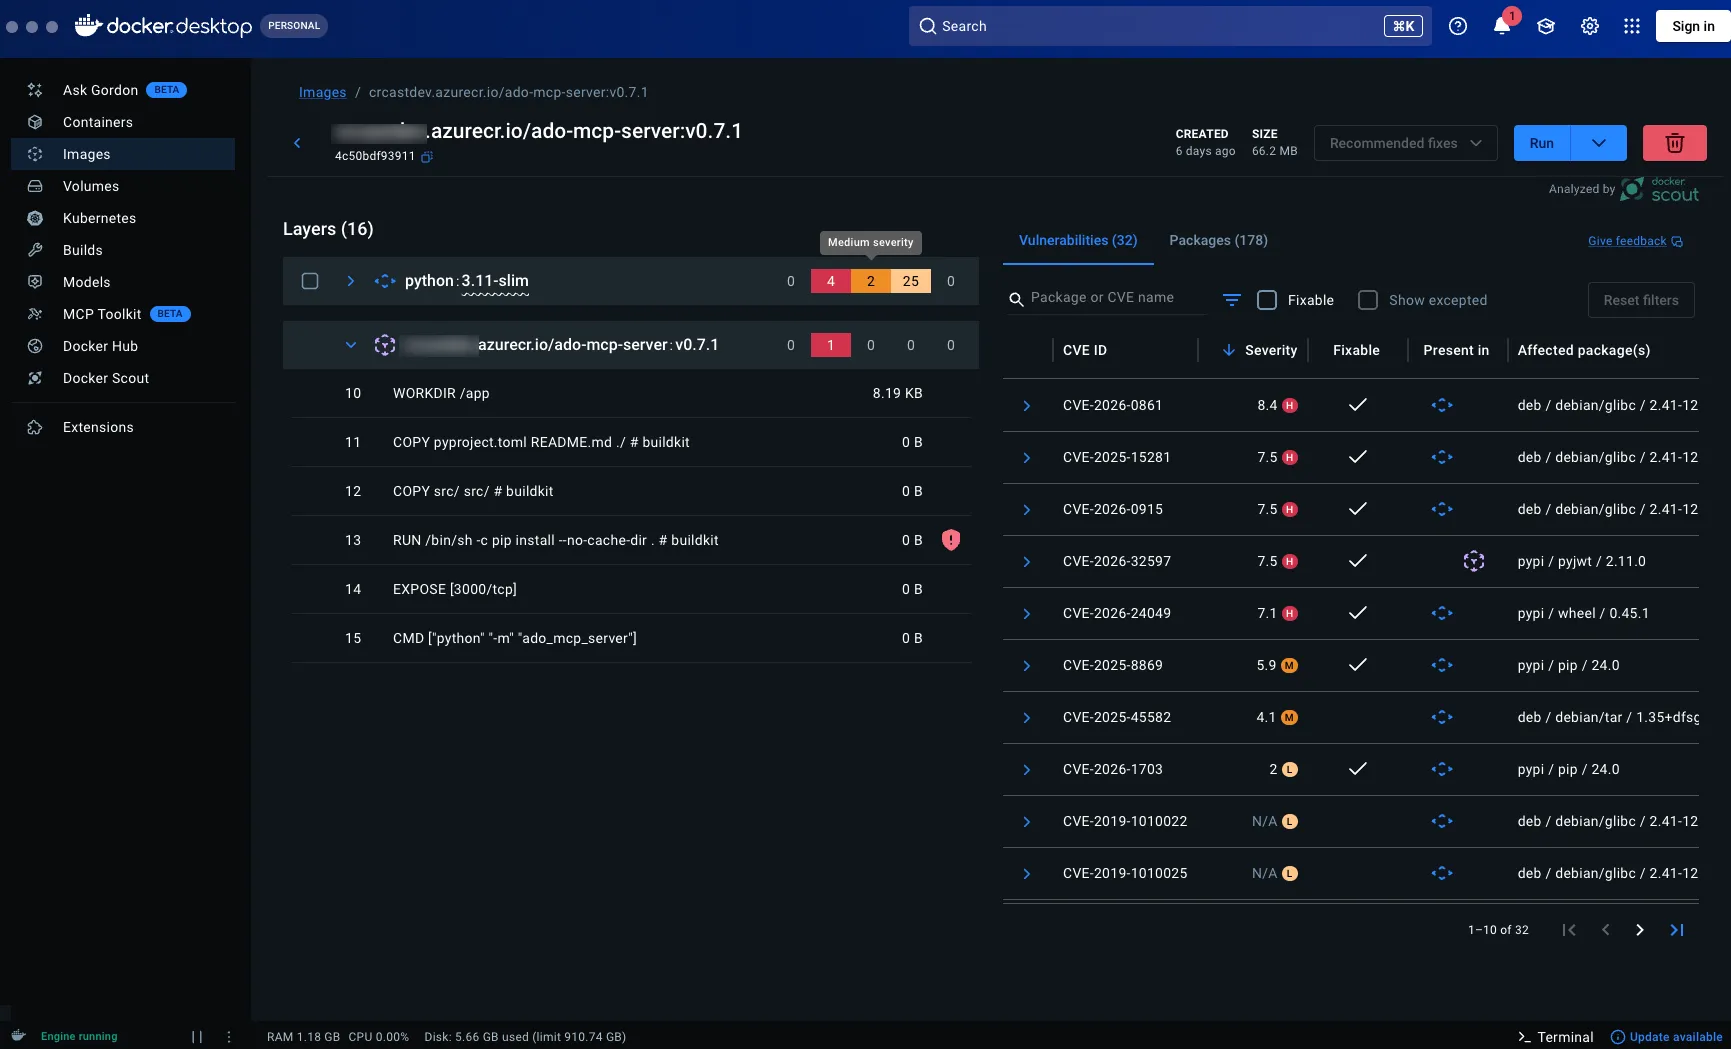Enable the Show excepted checkbox
The height and width of the screenshot is (1049, 1731).
(x=1367, y=300)
